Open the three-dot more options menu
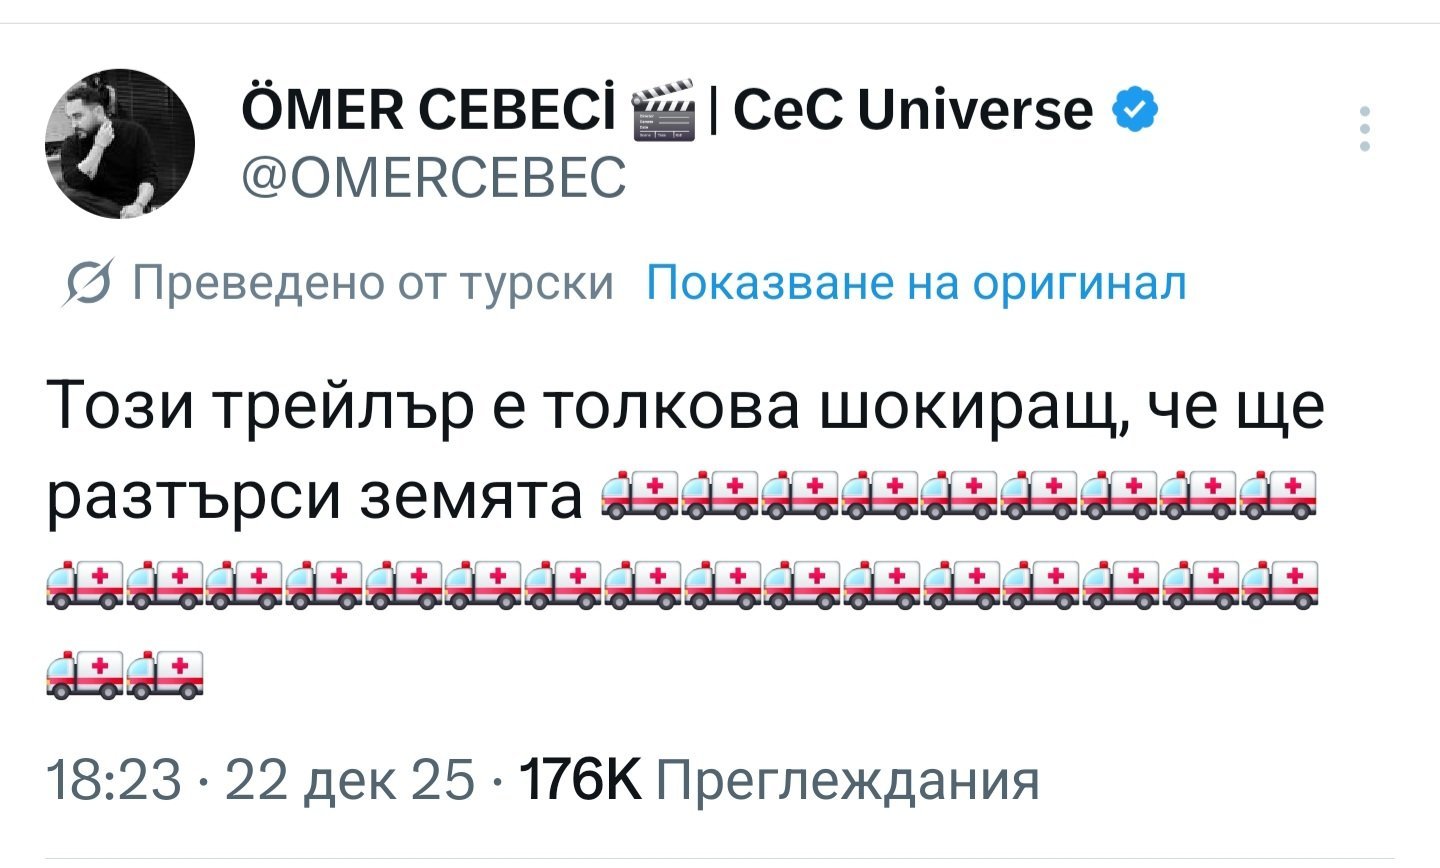Image resolution: width=1440 pixels, height=868 pixels. pos(1365,128)
